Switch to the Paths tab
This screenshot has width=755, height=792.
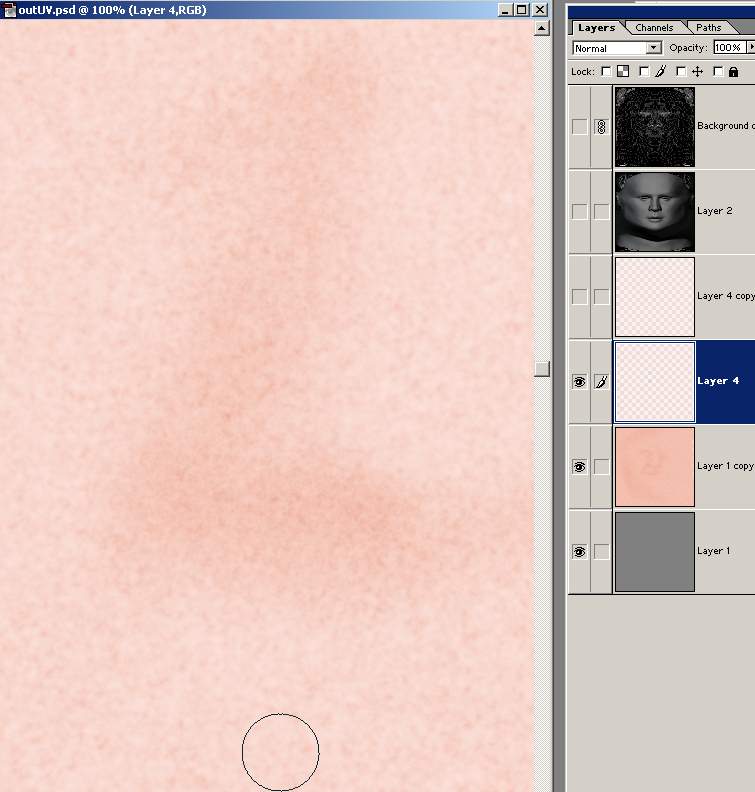(x=709, y=28)
